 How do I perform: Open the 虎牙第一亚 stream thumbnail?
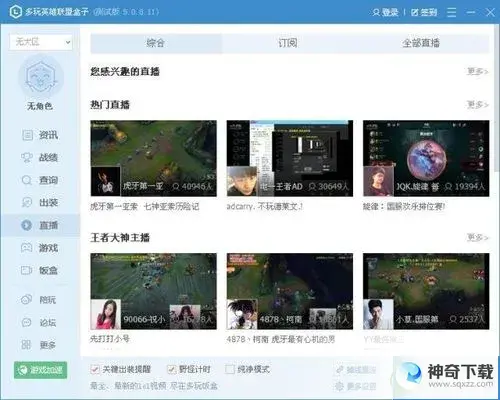tap(154, 158)
